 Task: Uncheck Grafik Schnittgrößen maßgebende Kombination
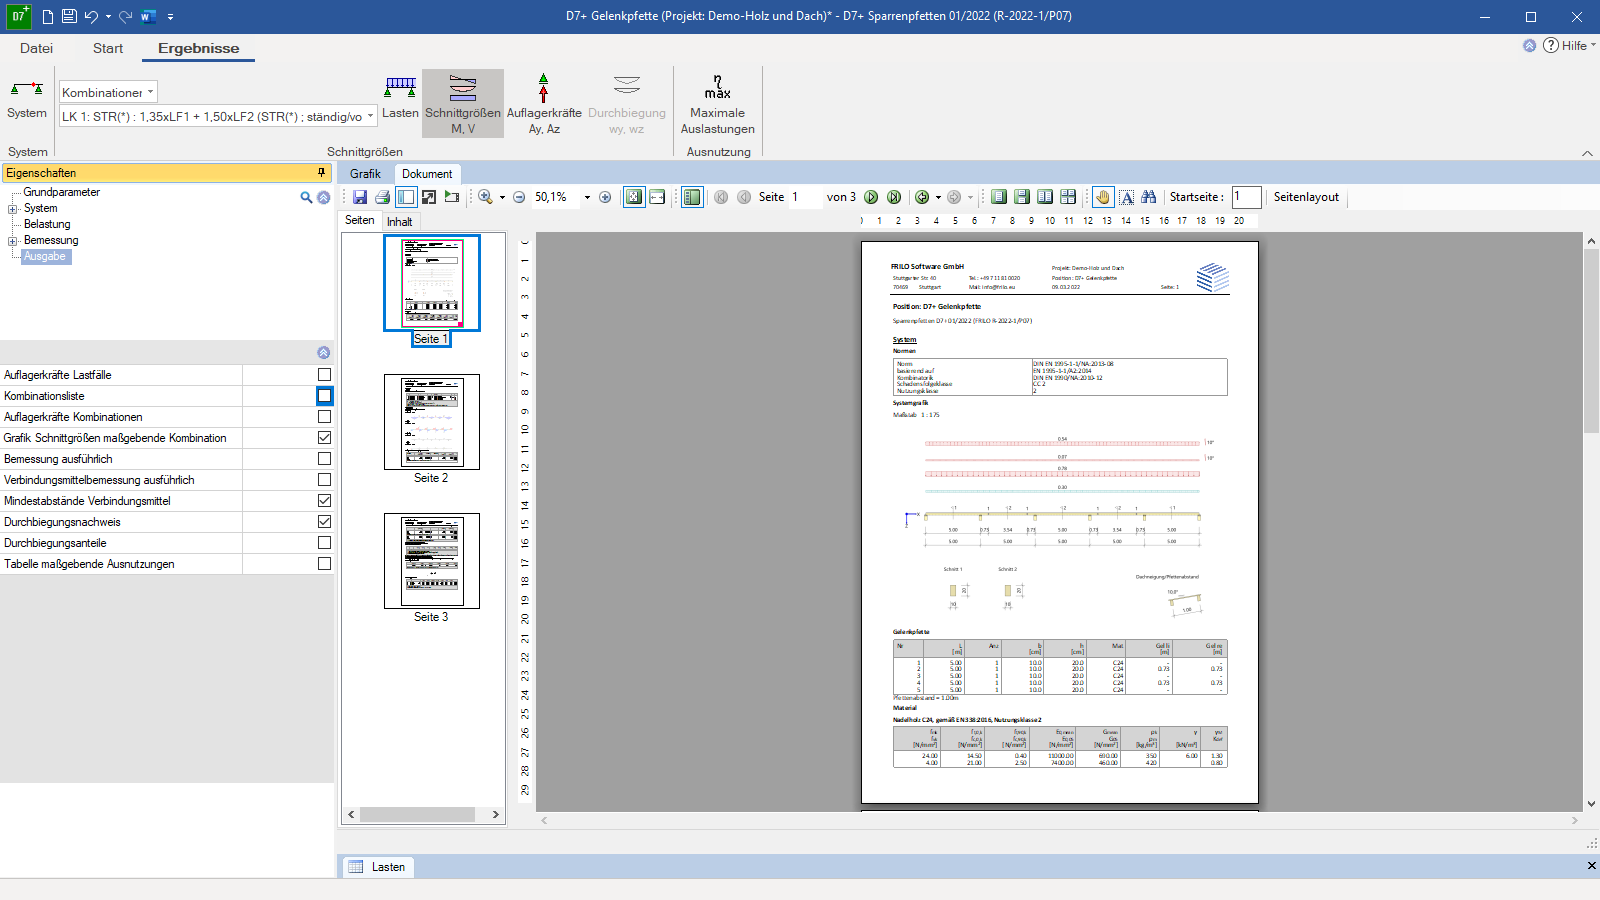pyautogui.click(x=324, y=438)
